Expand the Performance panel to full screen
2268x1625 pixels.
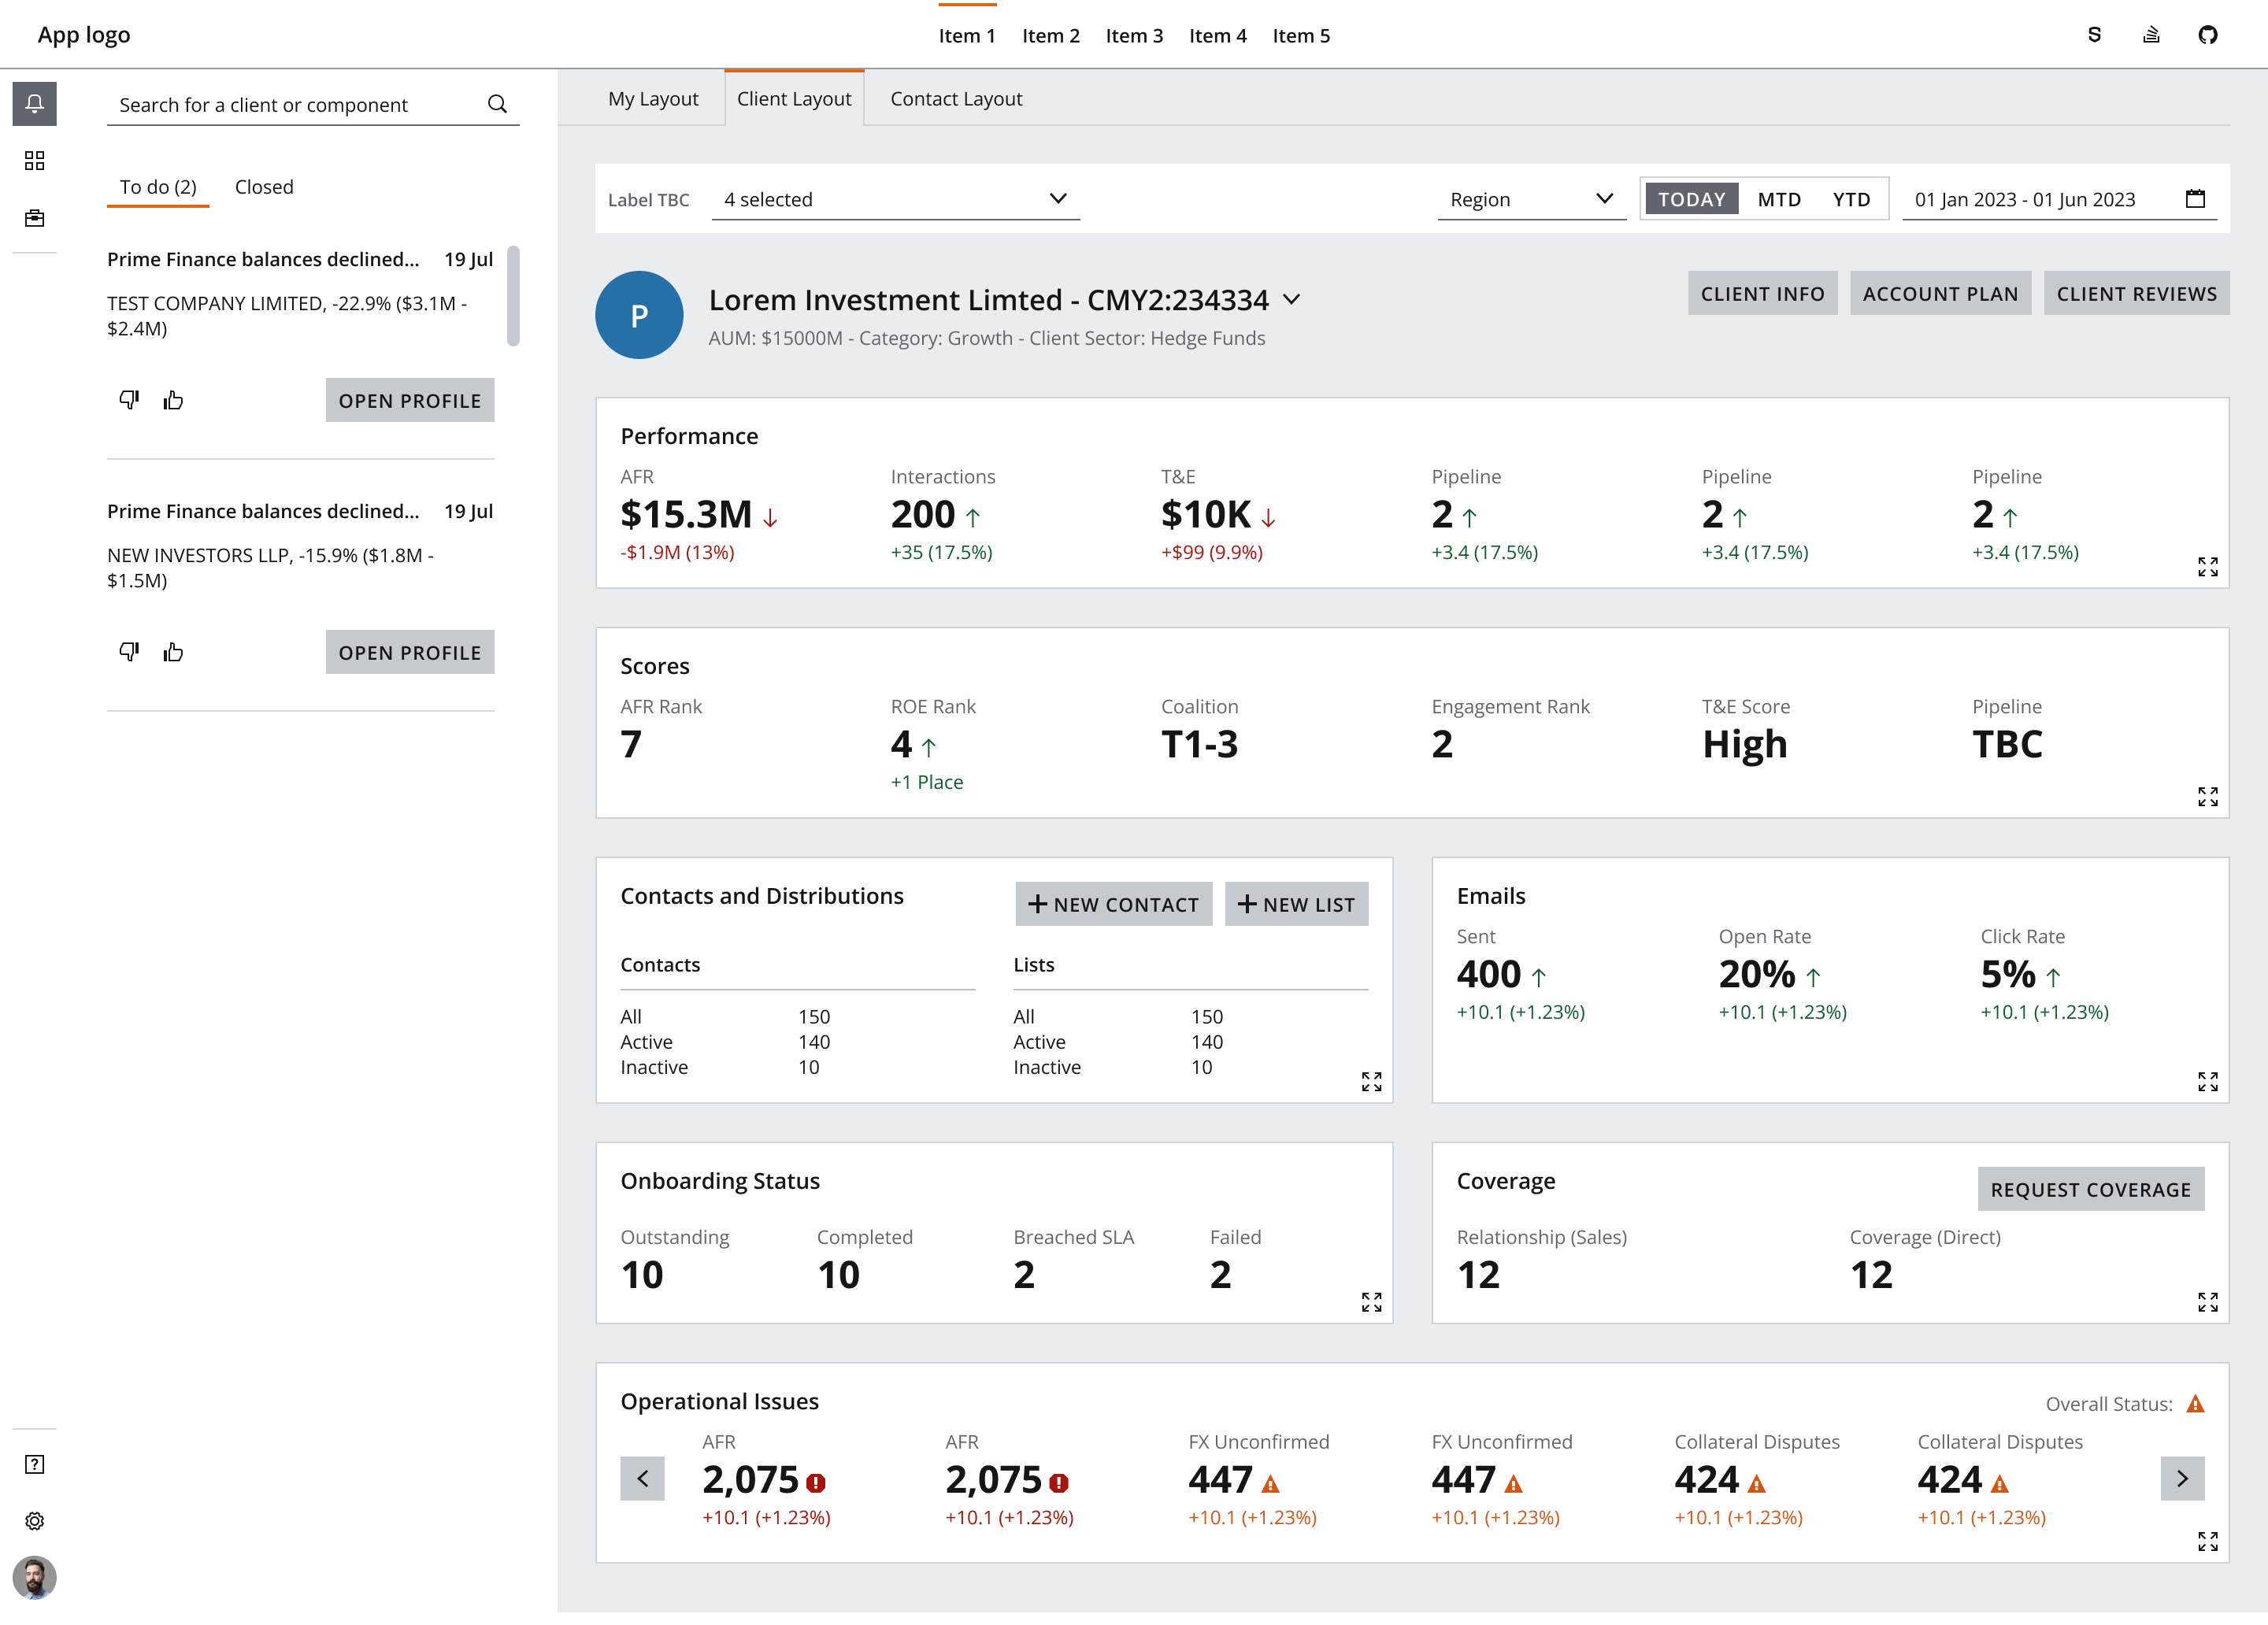2208,566
